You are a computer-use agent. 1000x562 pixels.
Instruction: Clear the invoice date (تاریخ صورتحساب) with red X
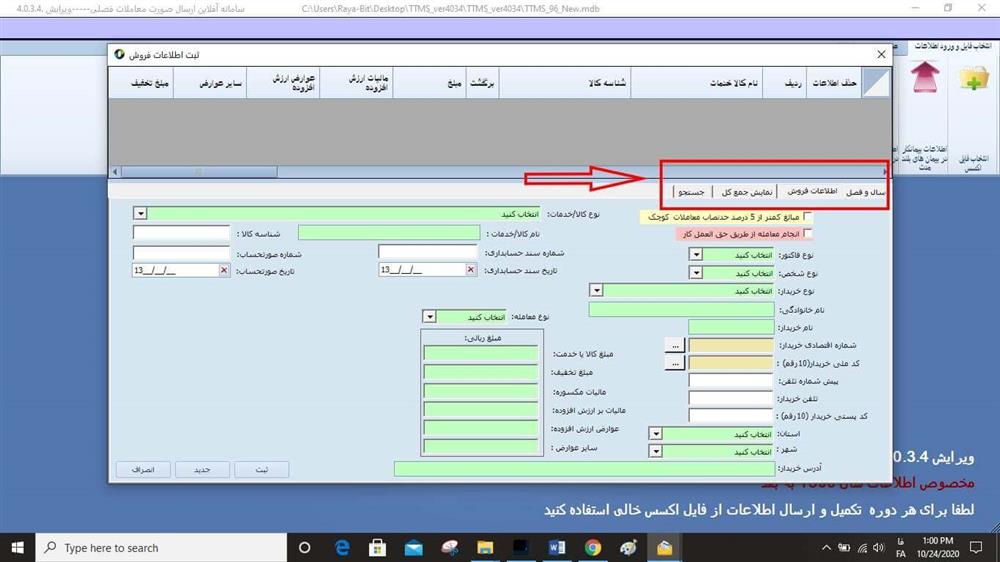[224, 270]
